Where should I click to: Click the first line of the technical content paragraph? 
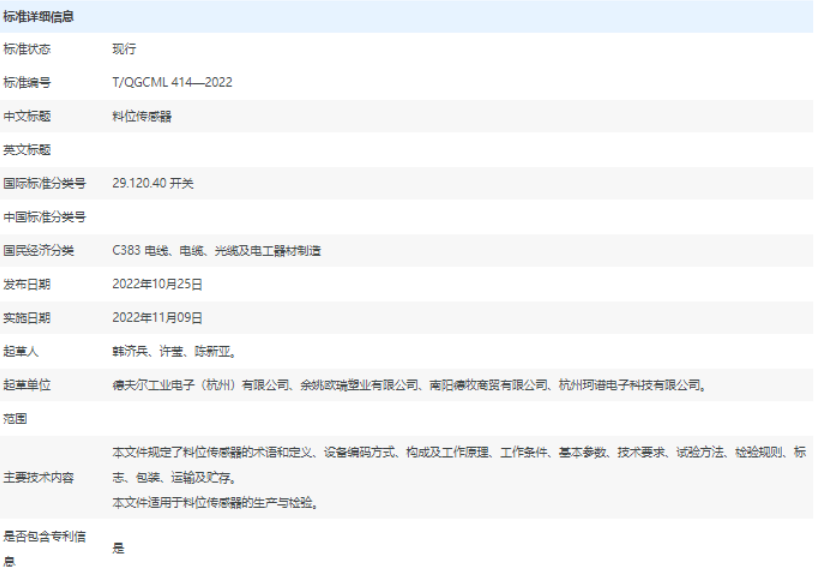click(460, 453)
